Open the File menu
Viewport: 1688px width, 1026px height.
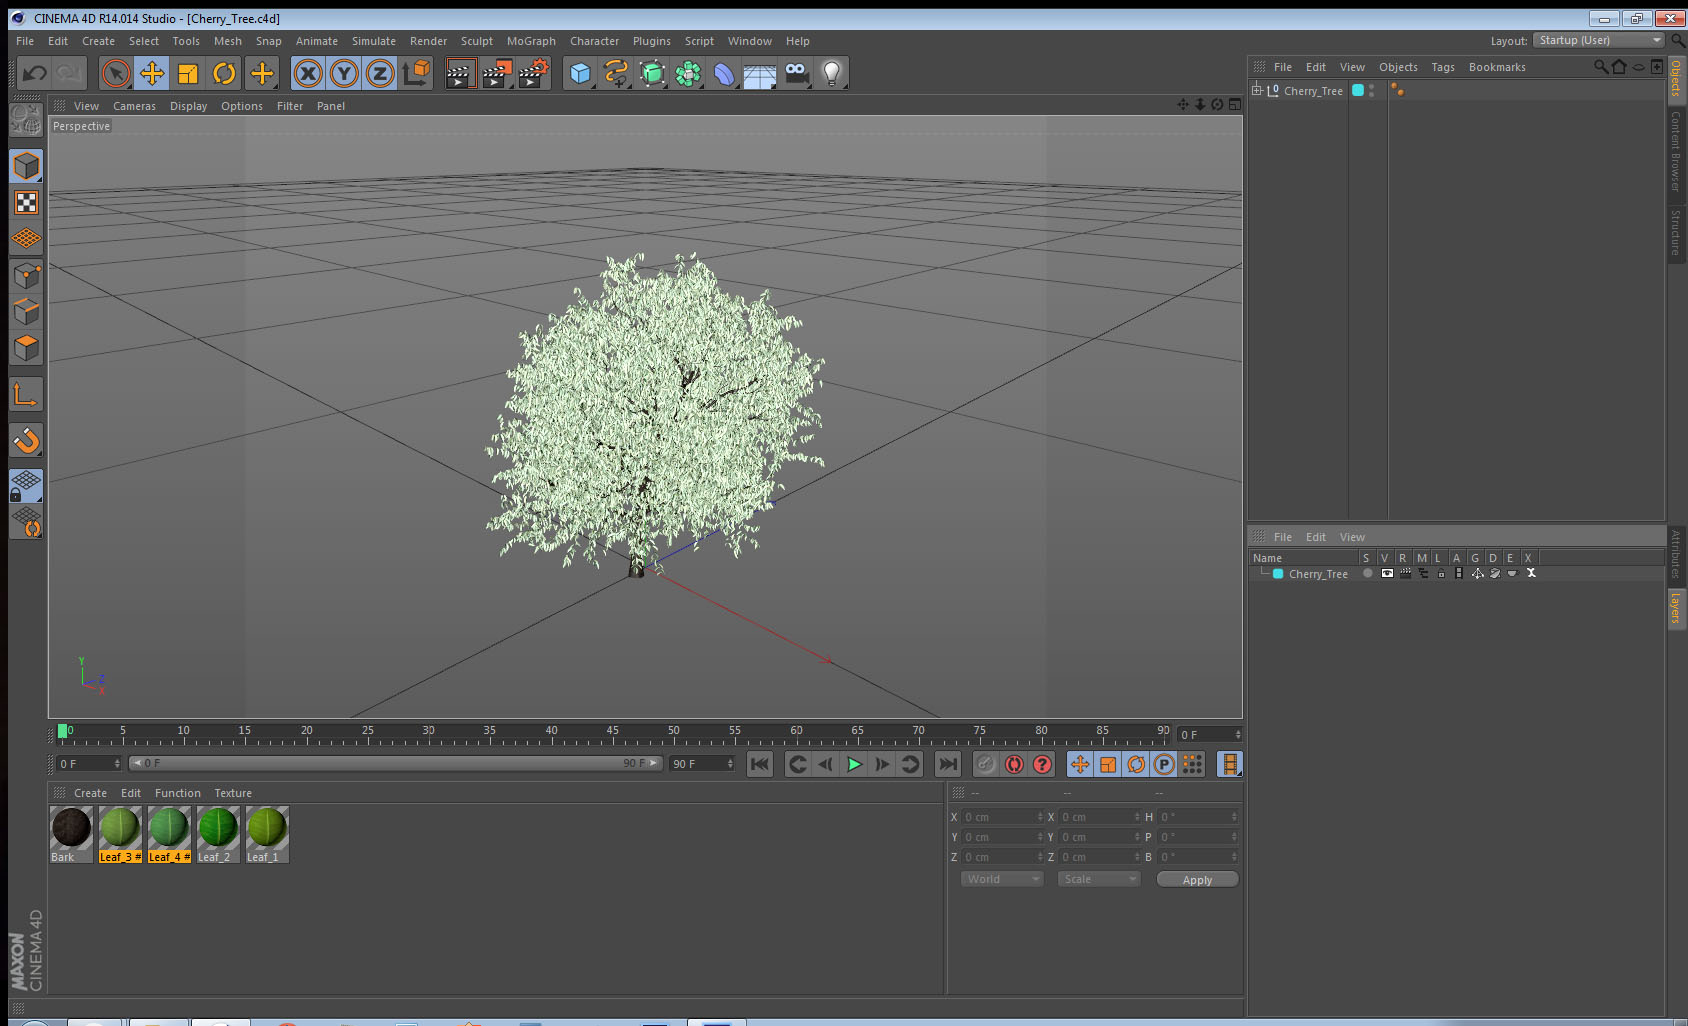pos(25,41)
